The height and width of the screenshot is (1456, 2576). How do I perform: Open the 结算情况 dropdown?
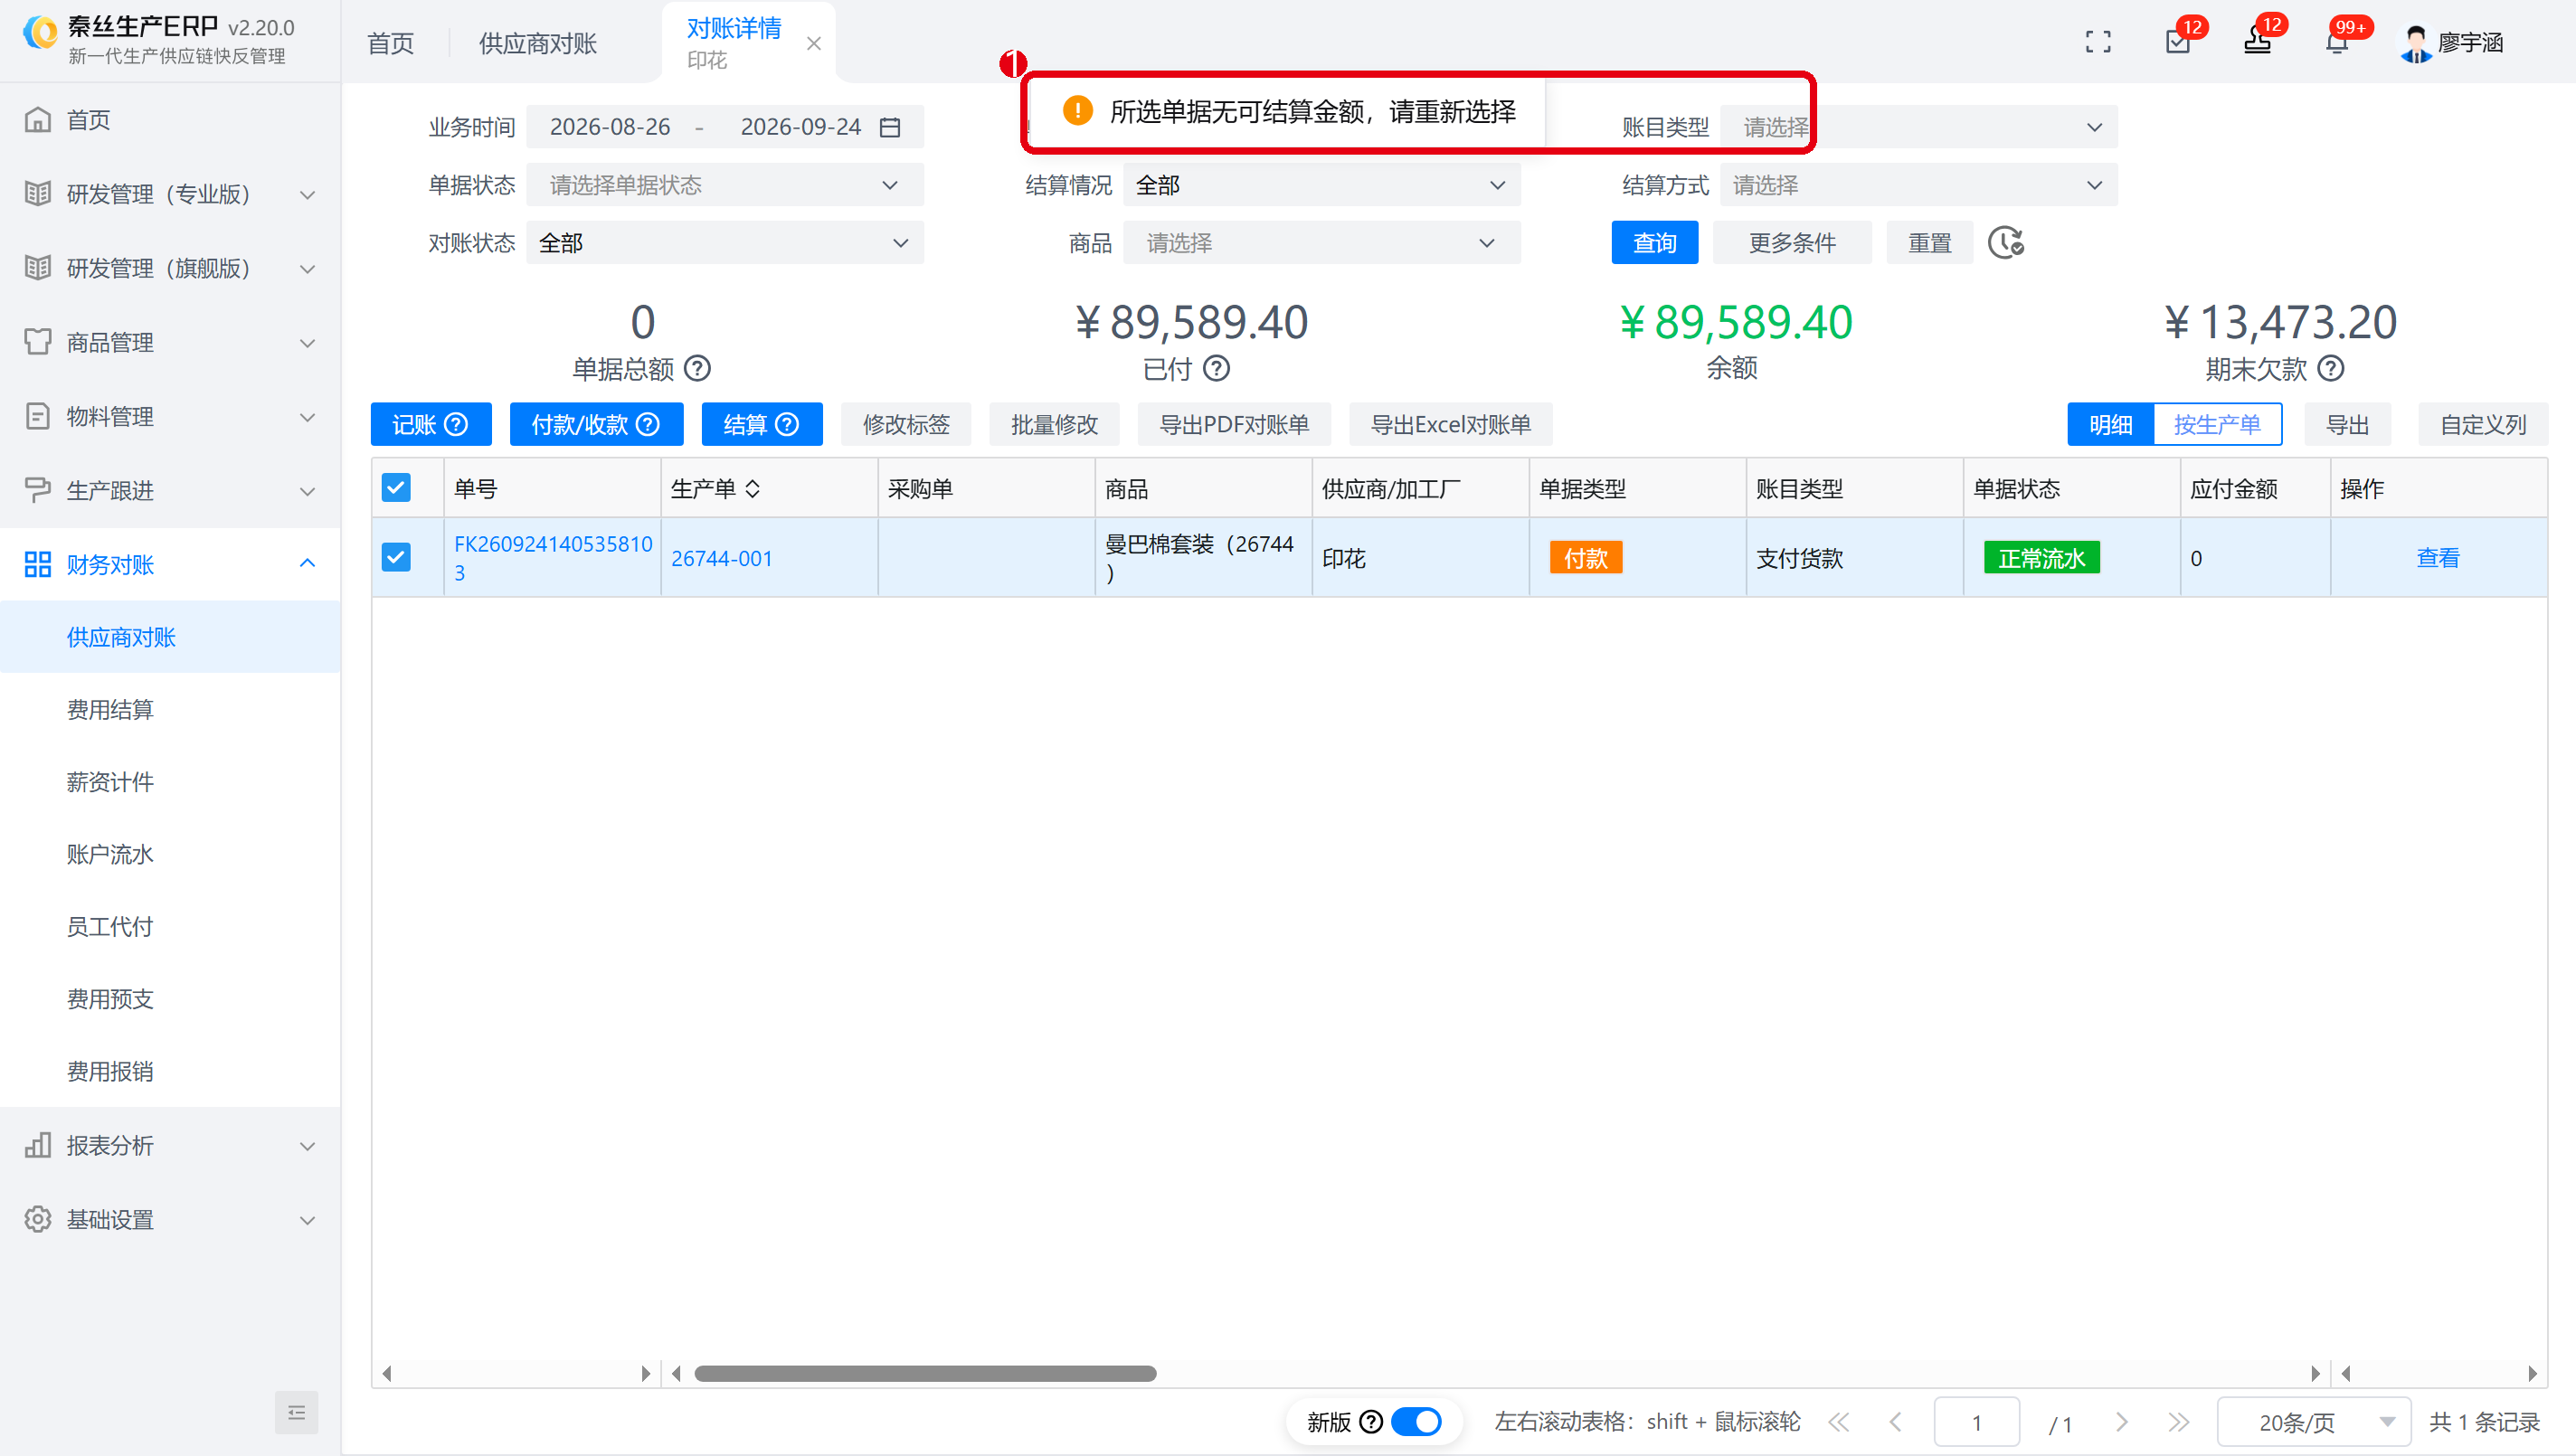pos(1321,185)
